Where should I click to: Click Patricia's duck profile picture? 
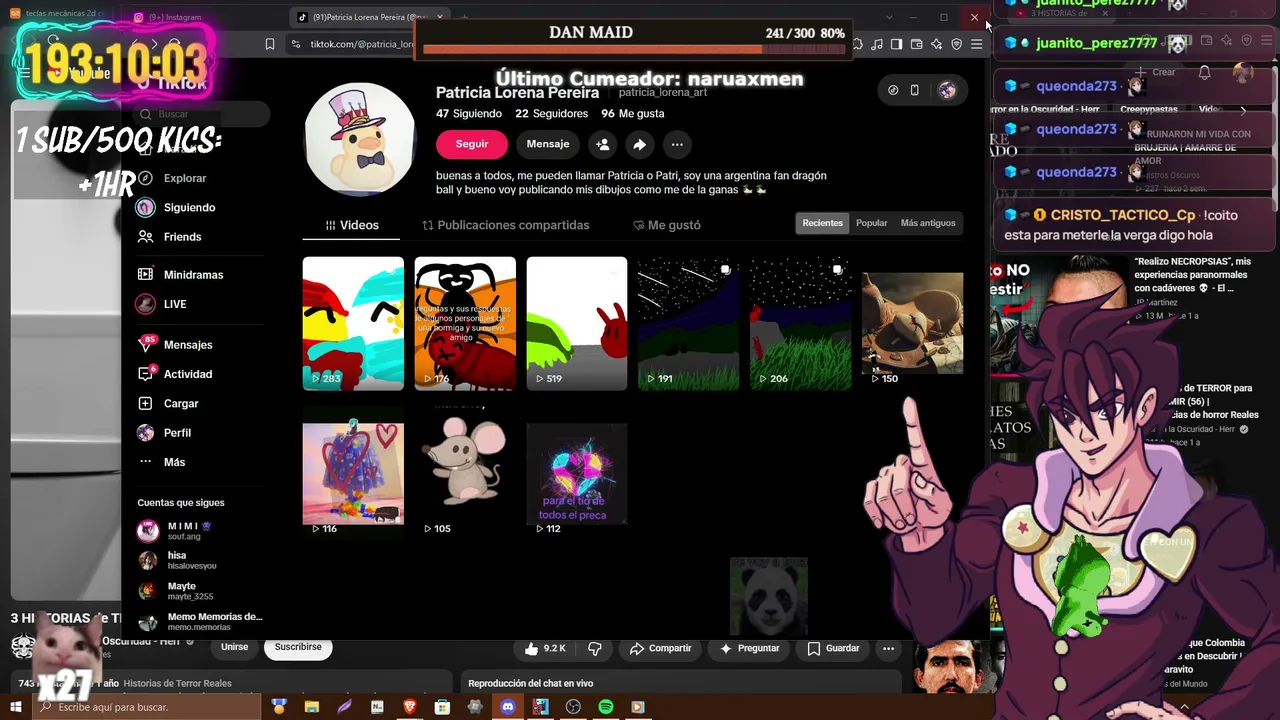coord(359,139)
